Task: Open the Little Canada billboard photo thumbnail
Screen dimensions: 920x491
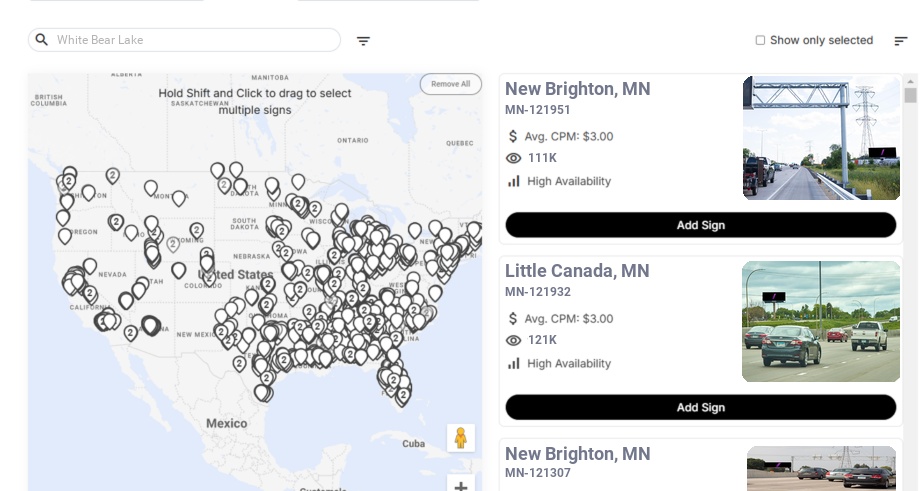Action: tap(821, 321)
